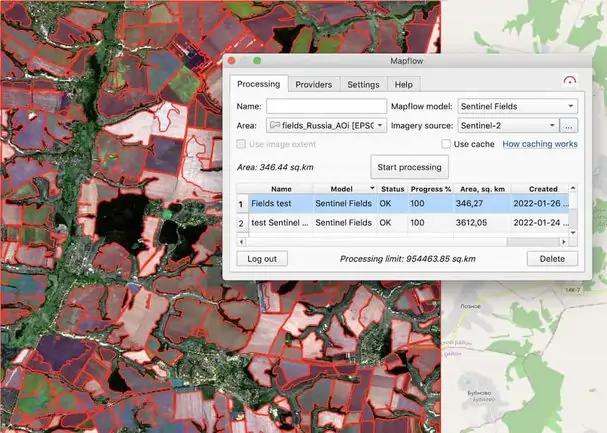This screenshot has width=607, height=433.
Task: Click the Mapflow logo icon in dialog corner
Action: pos(569,80)
